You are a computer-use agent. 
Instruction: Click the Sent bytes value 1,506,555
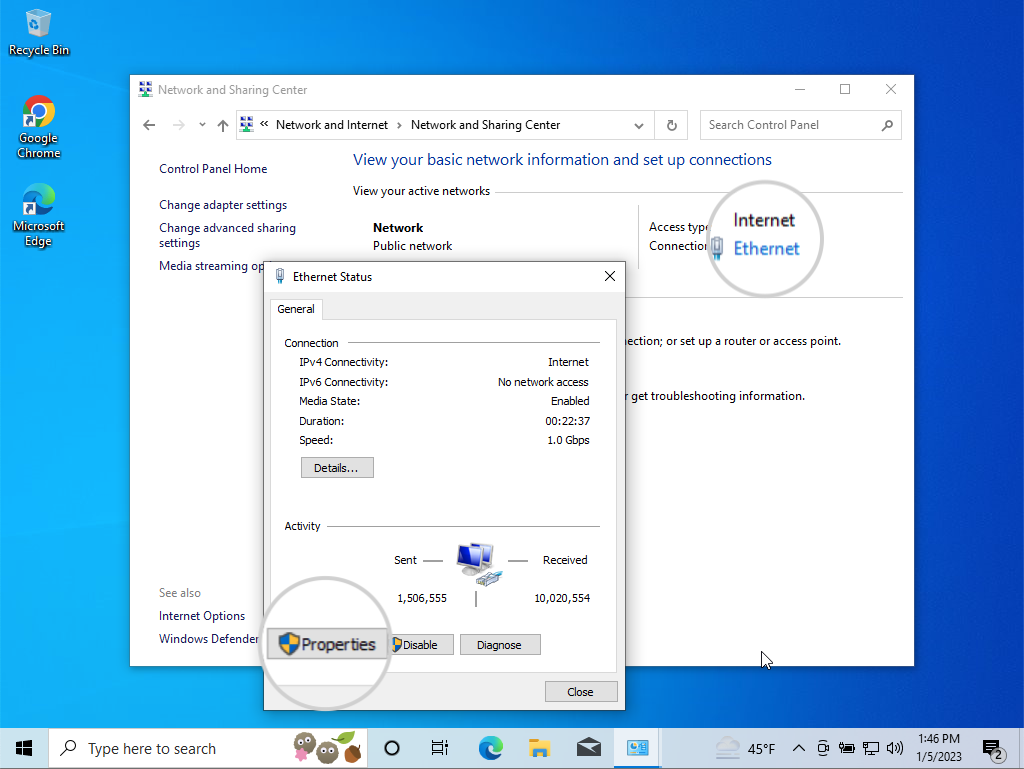422,598
